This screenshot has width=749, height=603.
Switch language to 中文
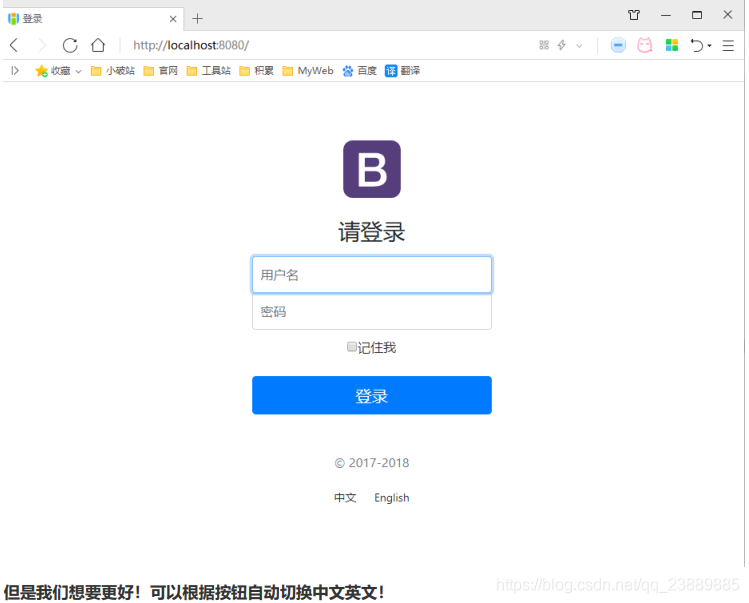345,498
